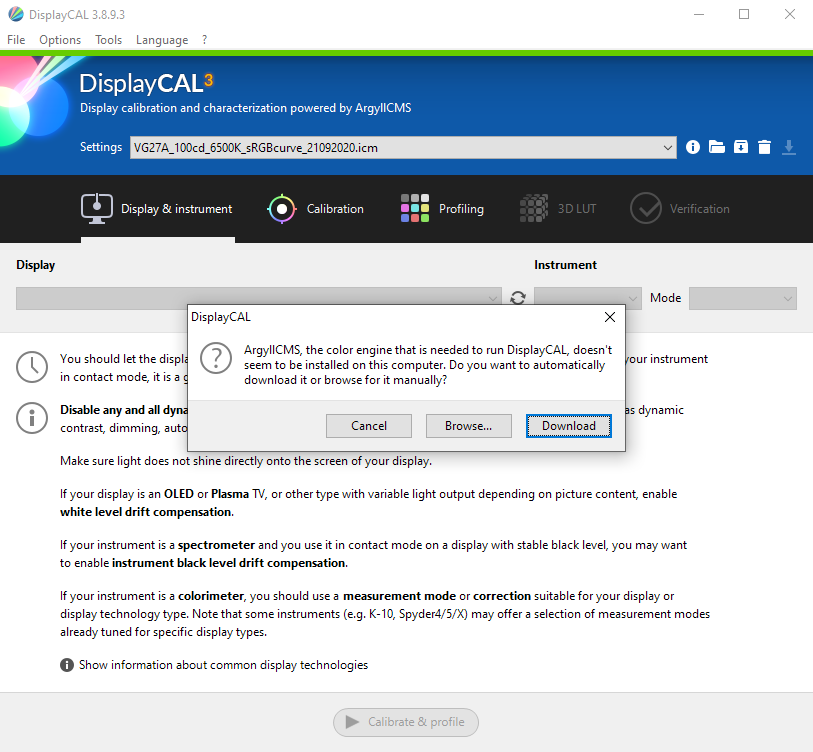Open the Mode dropdown
813x752 pixels.
coord(742,298)
